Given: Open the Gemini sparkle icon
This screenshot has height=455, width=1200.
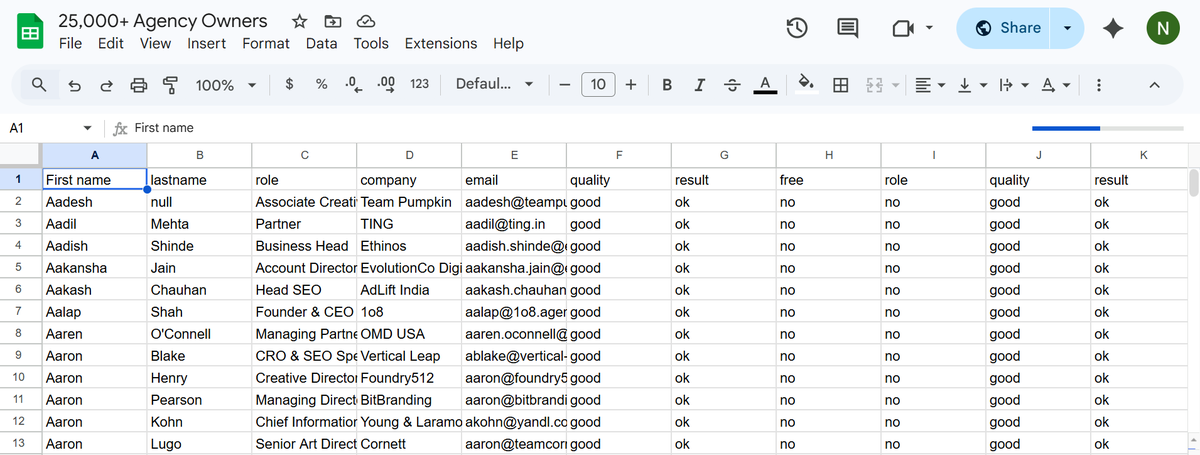Looking at the screenshot, I should pos(1112,28).
